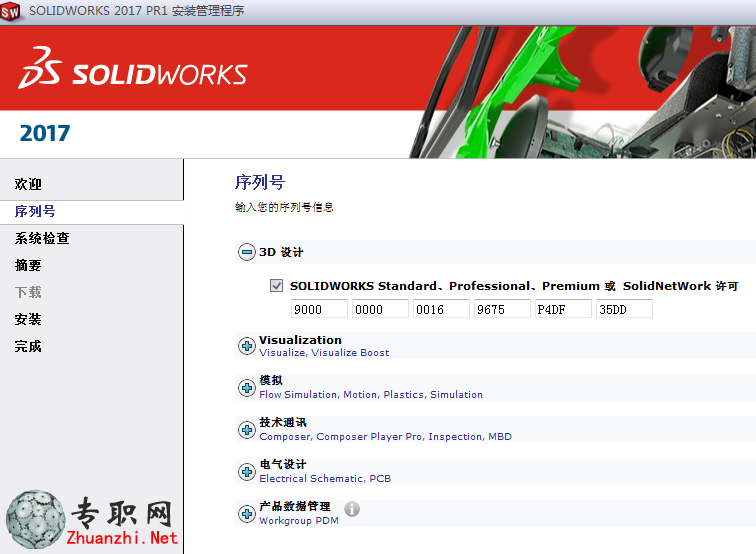756x554 pixels.
Task: Click the 技术通讯 section title
Action: click(283, 422)
